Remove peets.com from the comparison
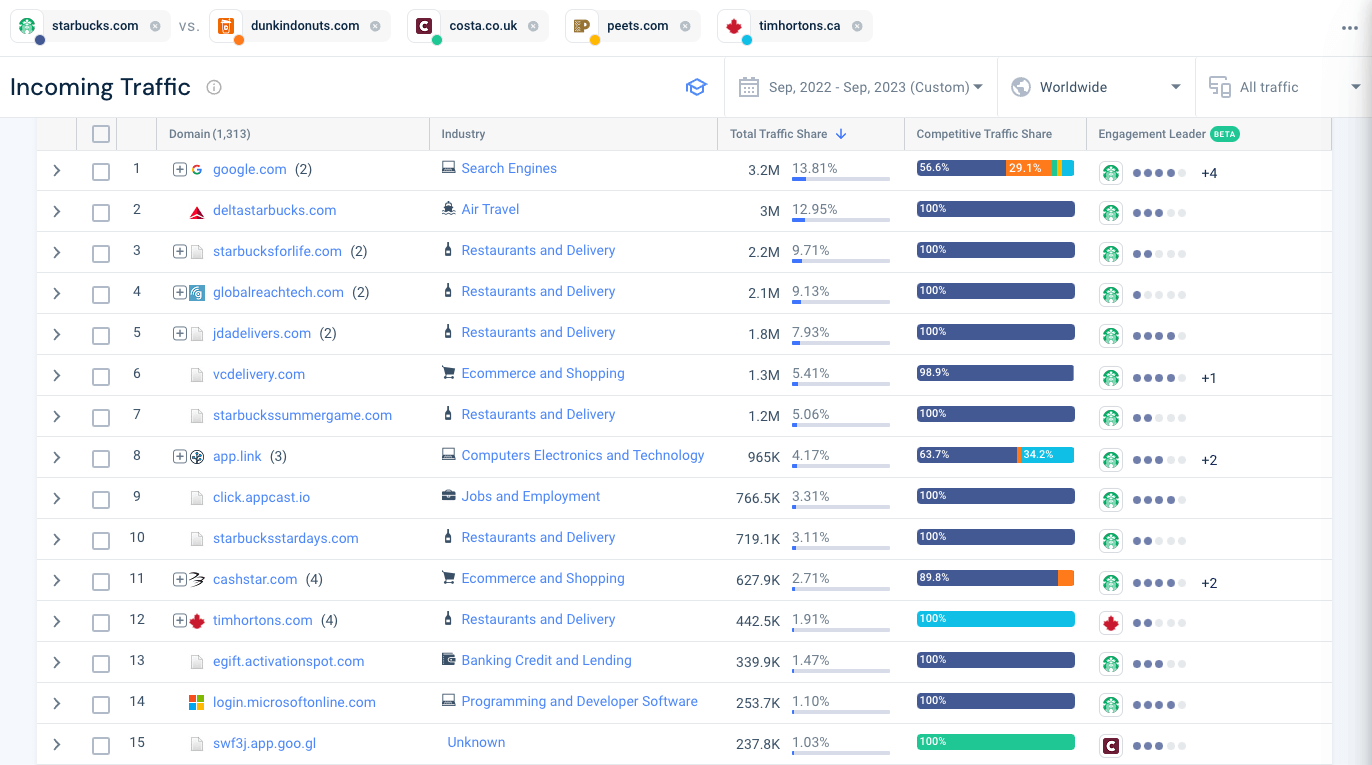 click(x=684, y=26)
